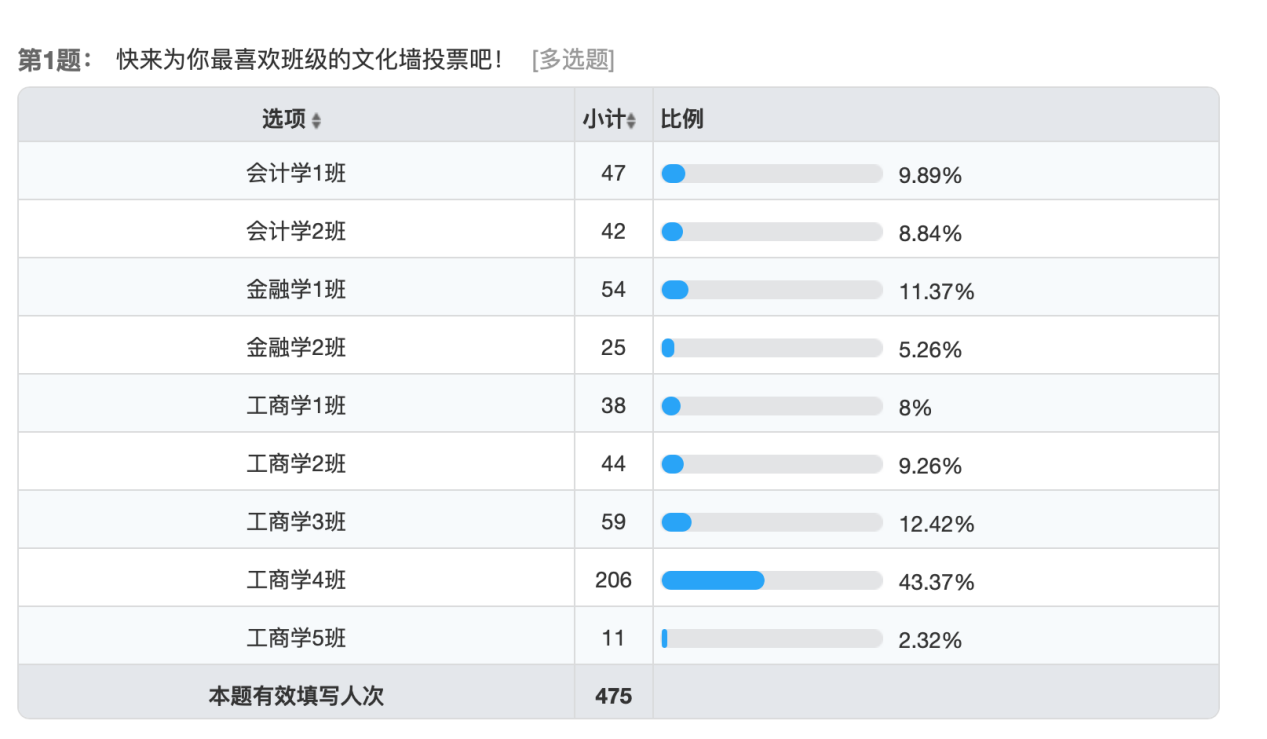Select the 会计学1班 row label
Viewport: 1267px width, 739px height.
coord(296,173)
